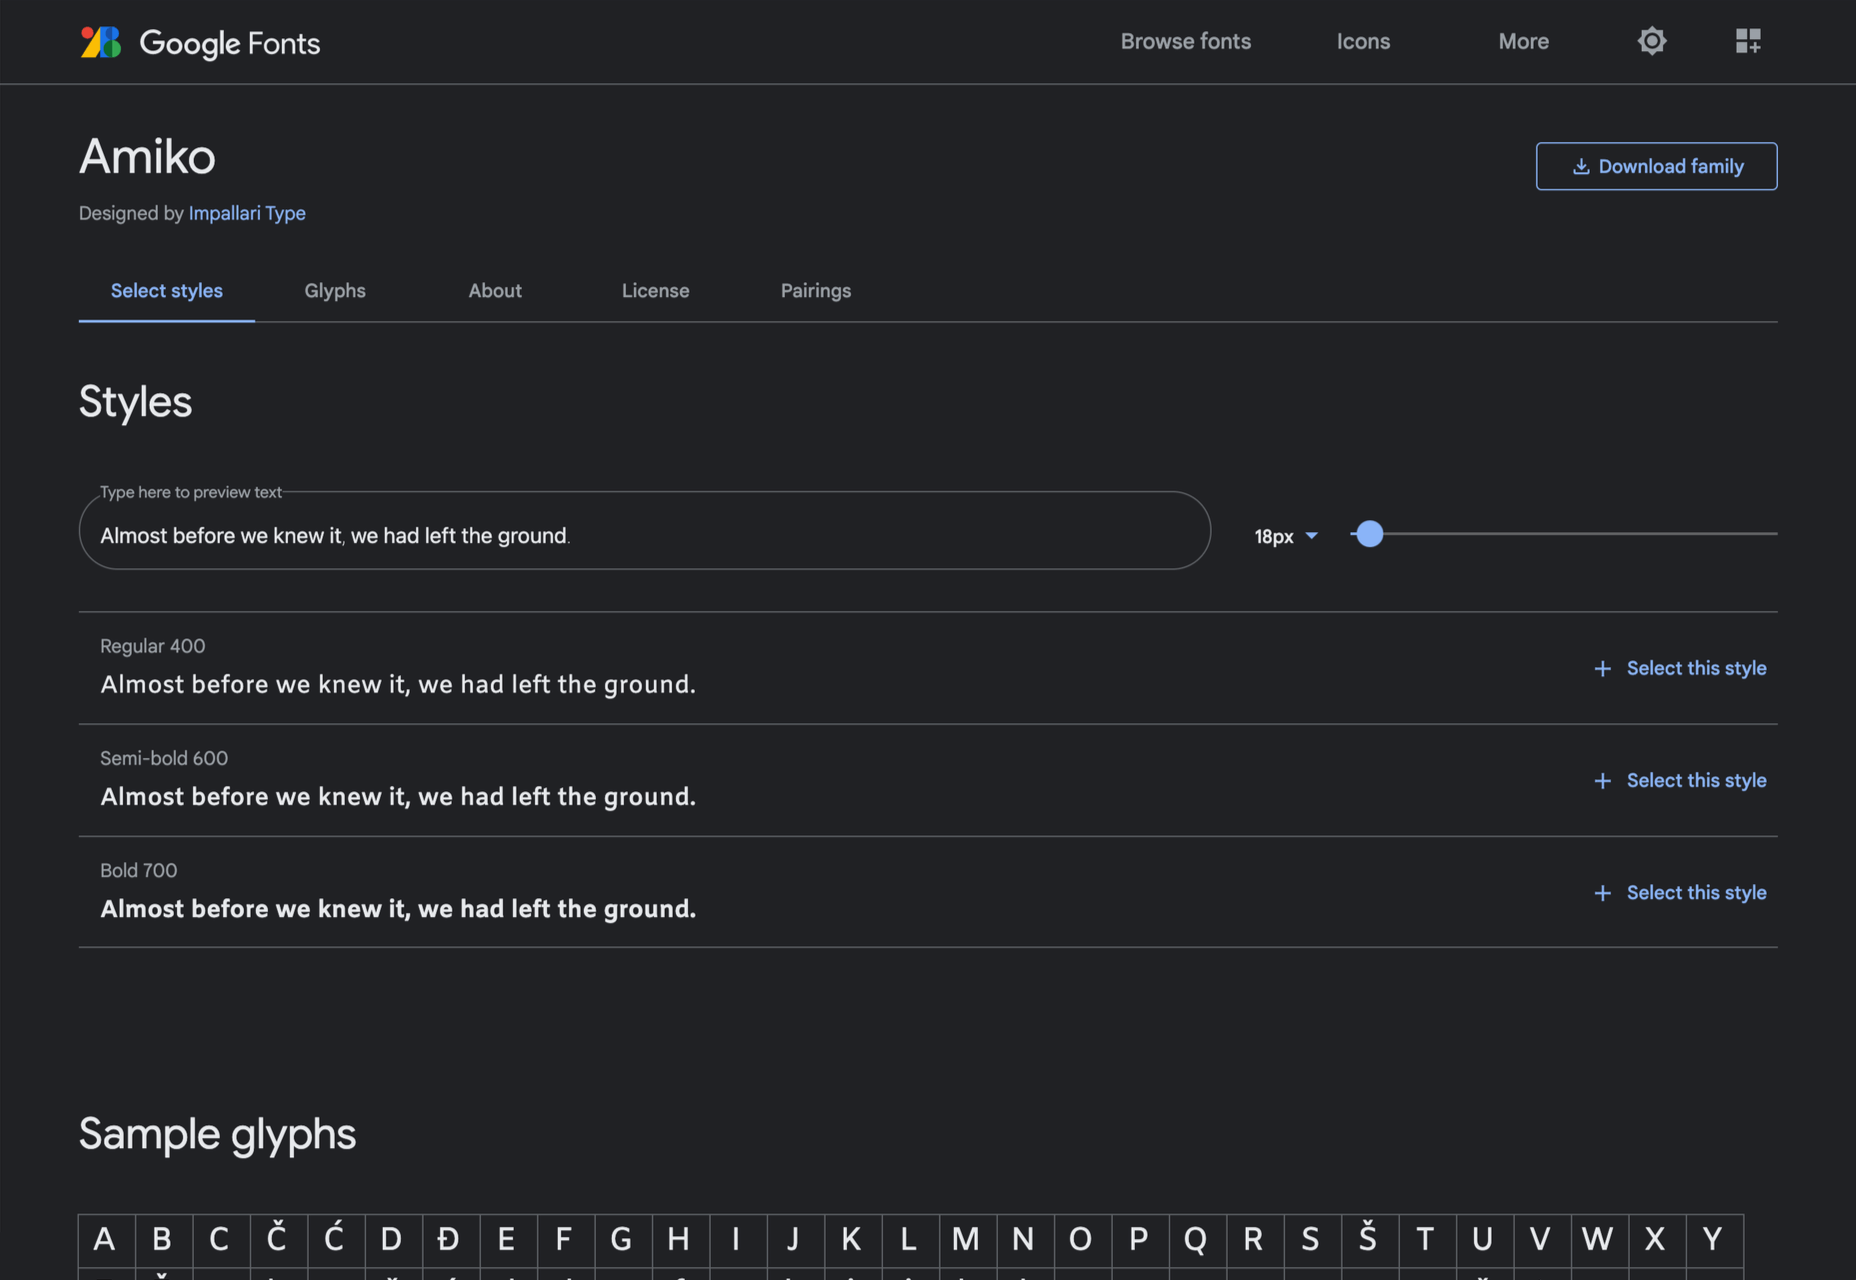This screenshot has width=1856, height=1280.
Task: Click the Bold 700 style label
Action: [138, 870]
